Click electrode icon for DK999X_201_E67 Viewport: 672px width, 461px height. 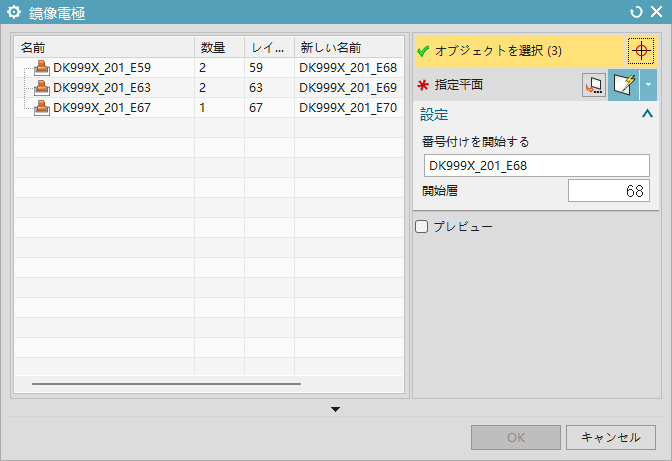pos(42,108)
